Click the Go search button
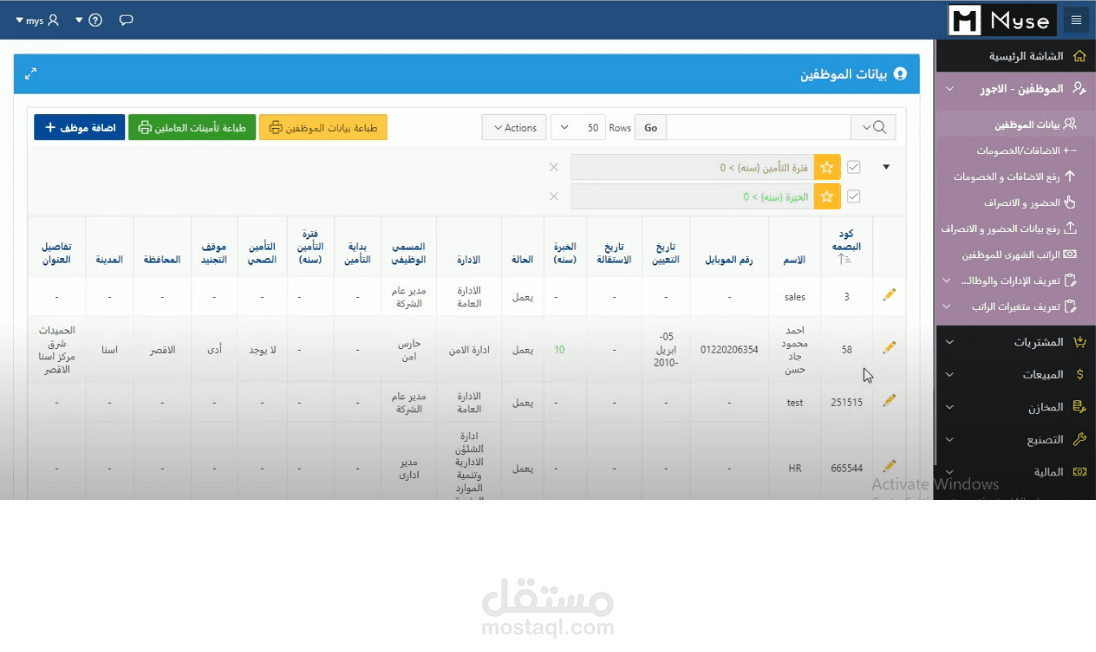1096x652 pixels. (x=651, y=127)
